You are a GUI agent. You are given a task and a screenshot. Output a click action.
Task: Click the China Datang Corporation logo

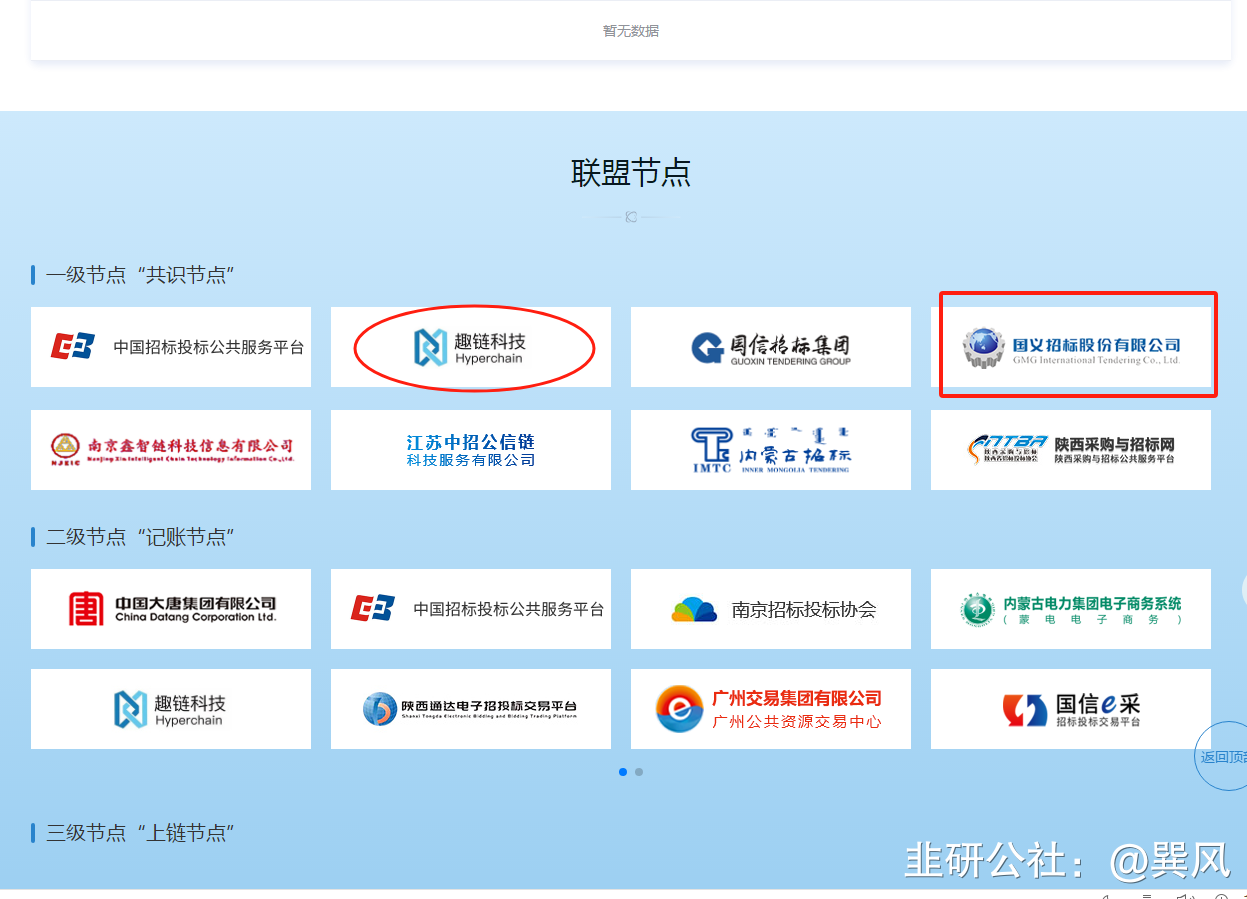point(170,608)
